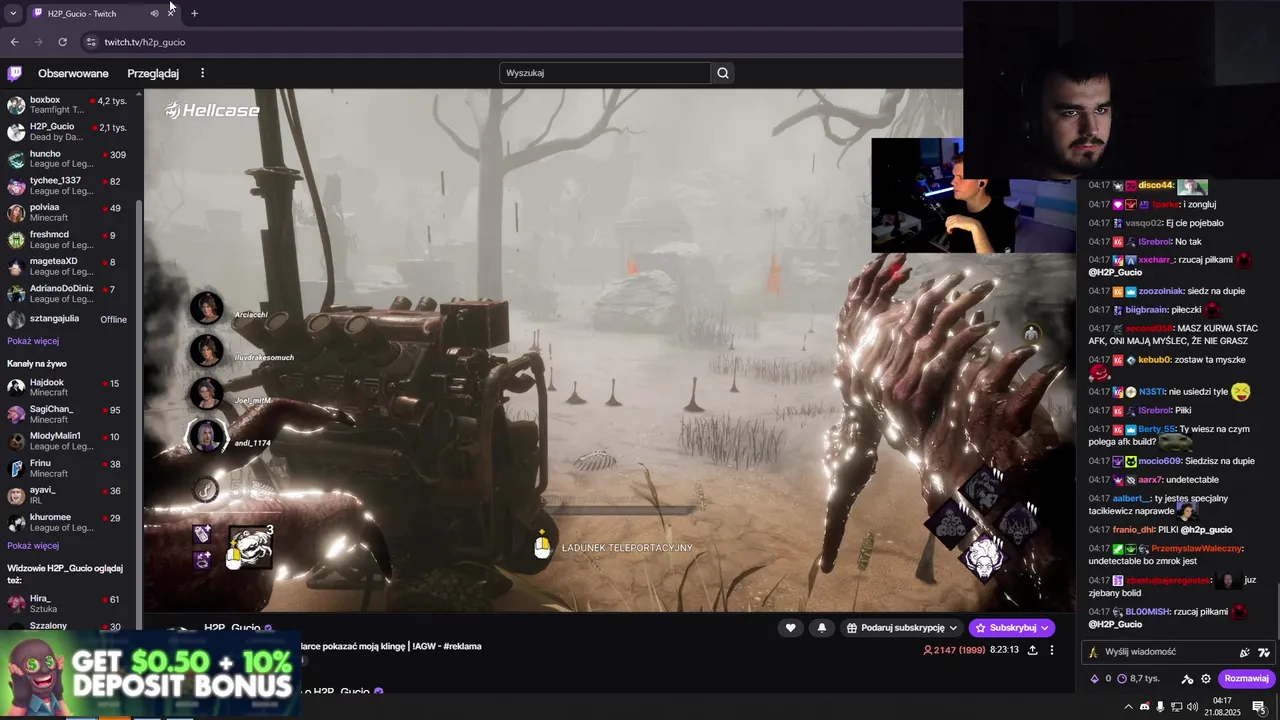Open polviaa channel in sidebar
Viewport: 1280px width, 720px height.
pyautogui.click(x=68, y=213)
